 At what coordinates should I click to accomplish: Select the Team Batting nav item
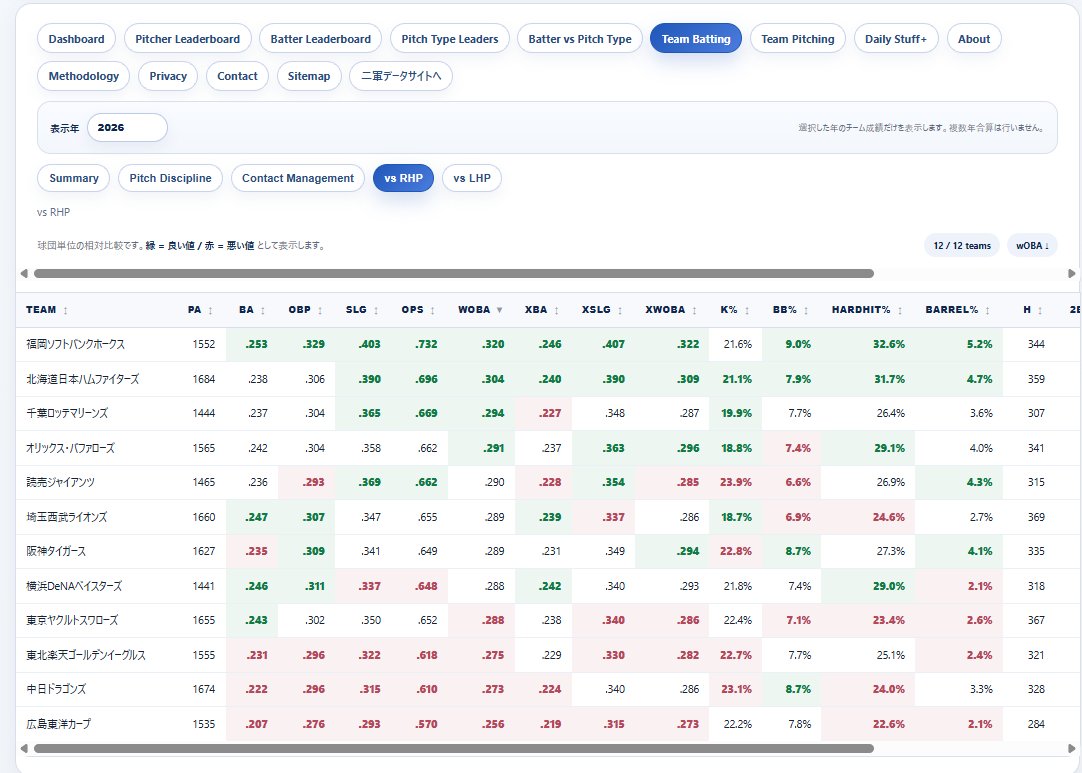pos(696,39)
